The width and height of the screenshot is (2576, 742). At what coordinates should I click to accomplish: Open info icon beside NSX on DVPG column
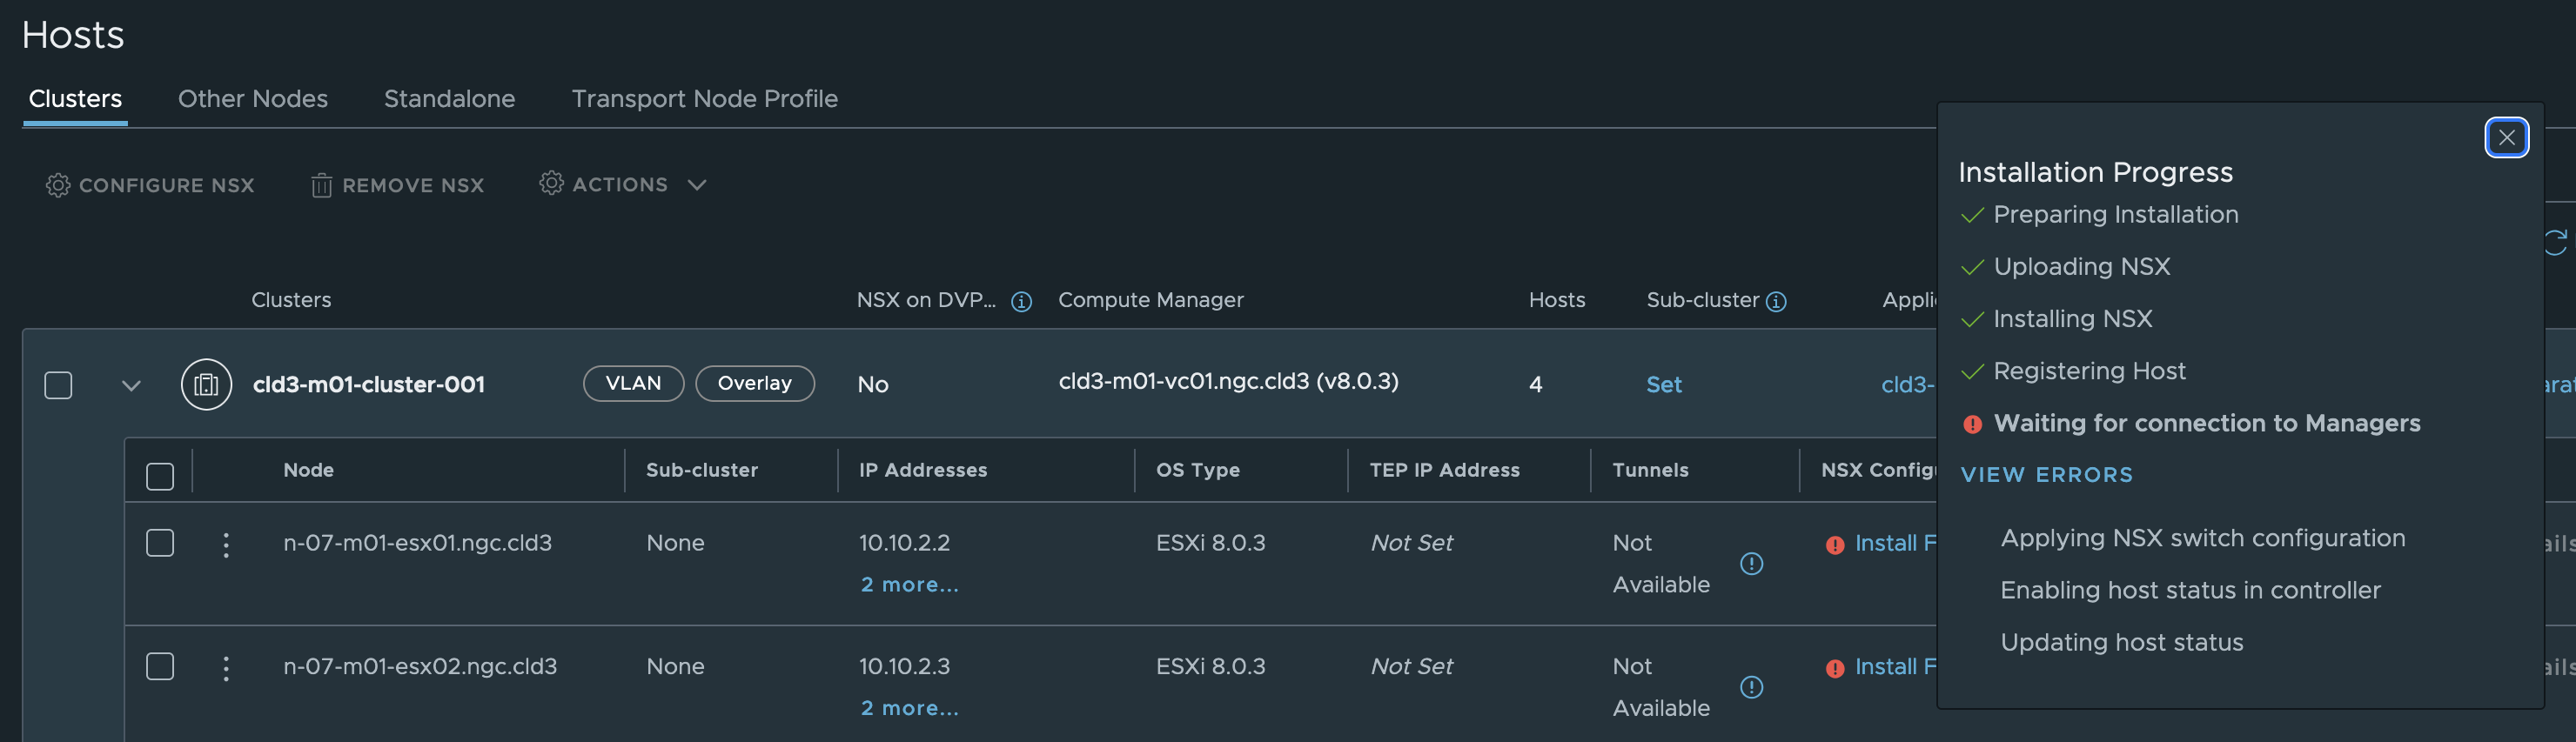pos(1021,301)
